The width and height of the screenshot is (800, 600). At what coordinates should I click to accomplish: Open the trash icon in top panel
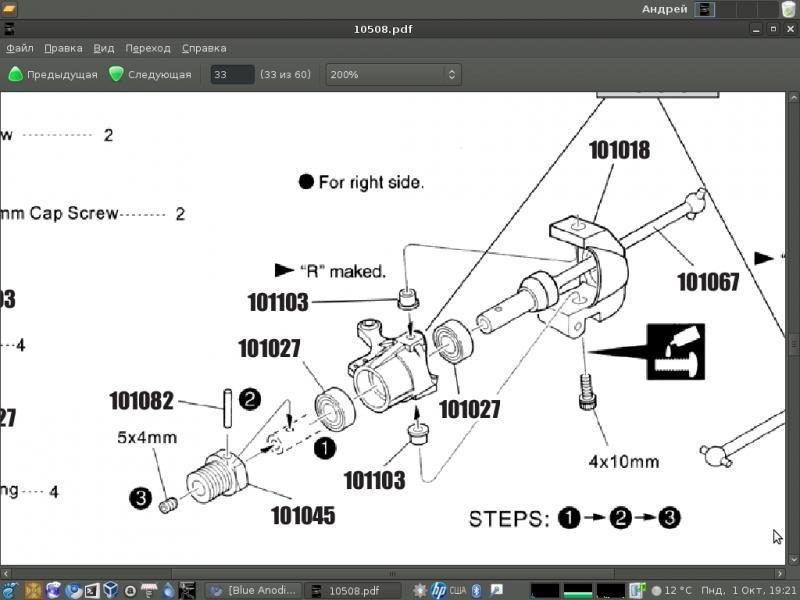788,9
